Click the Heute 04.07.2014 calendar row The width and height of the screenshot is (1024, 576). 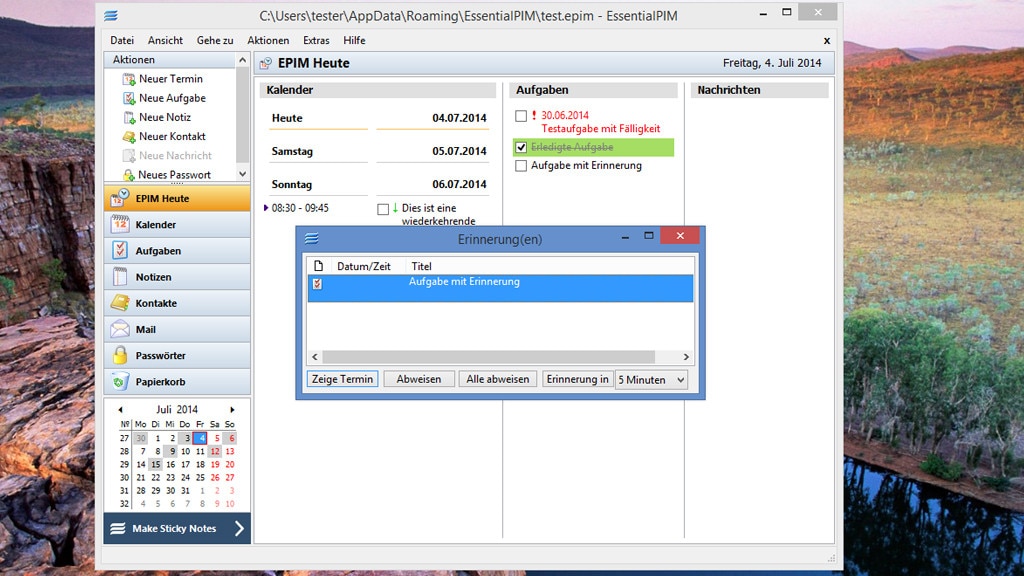[379, 118]
